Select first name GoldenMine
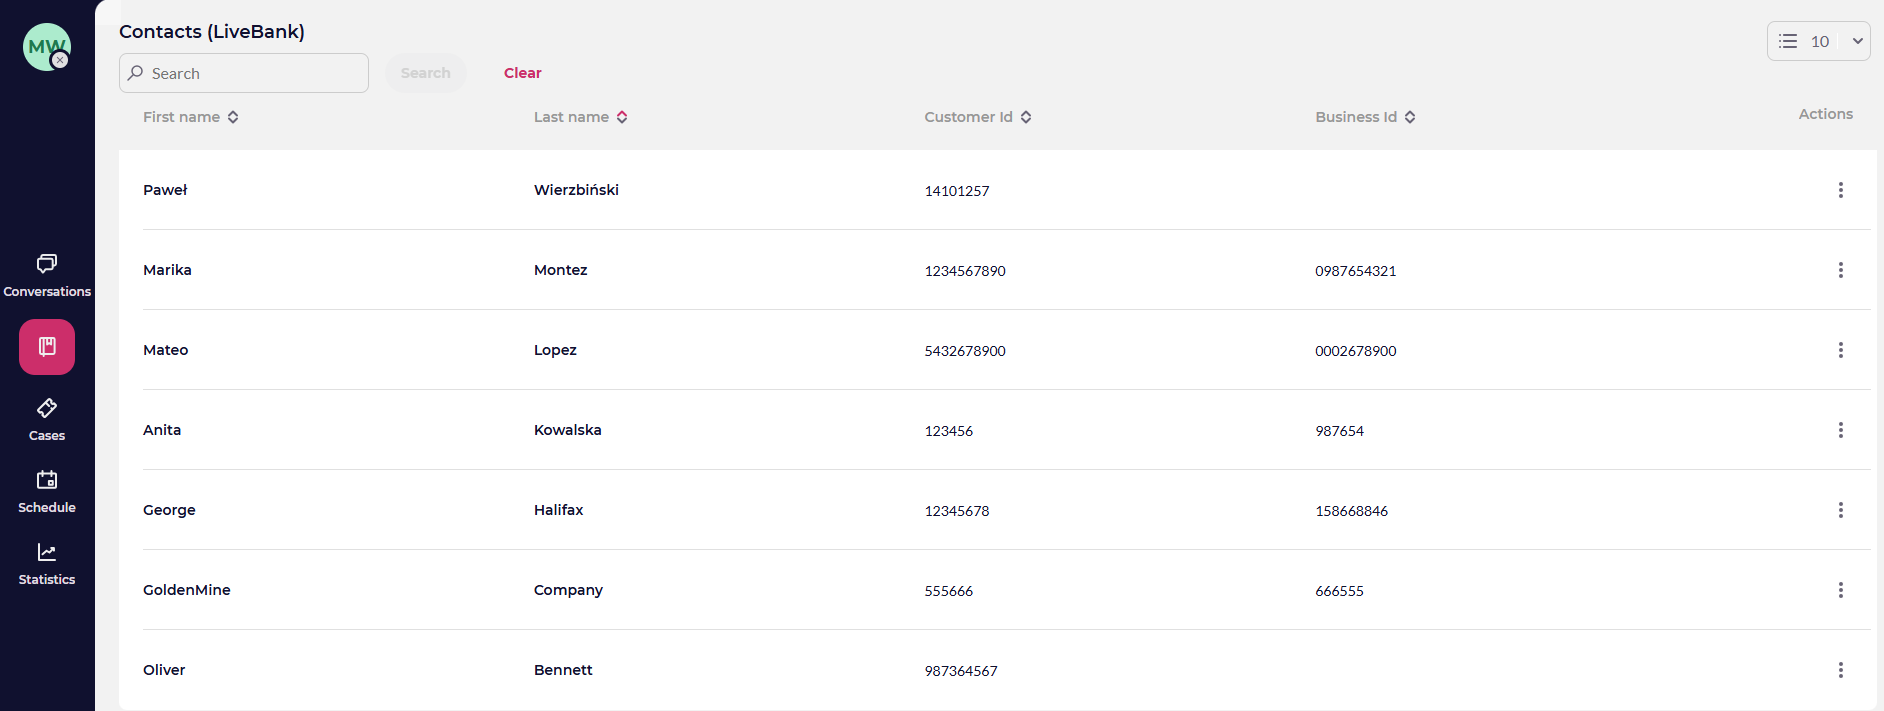This screenshot has height=711, width=1884. 187,590
